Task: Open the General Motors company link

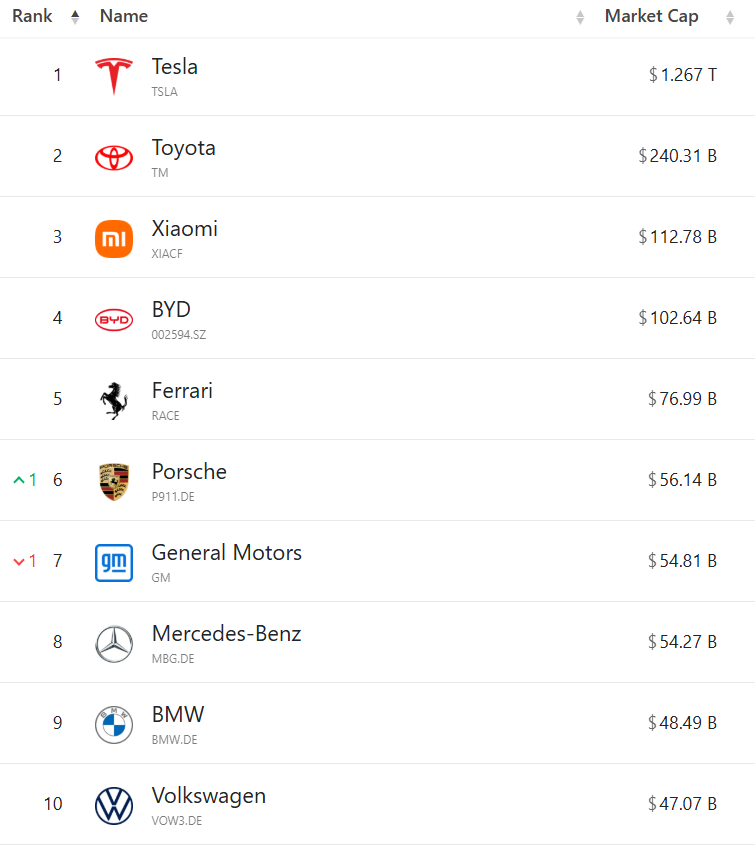Action: point(227,553)
